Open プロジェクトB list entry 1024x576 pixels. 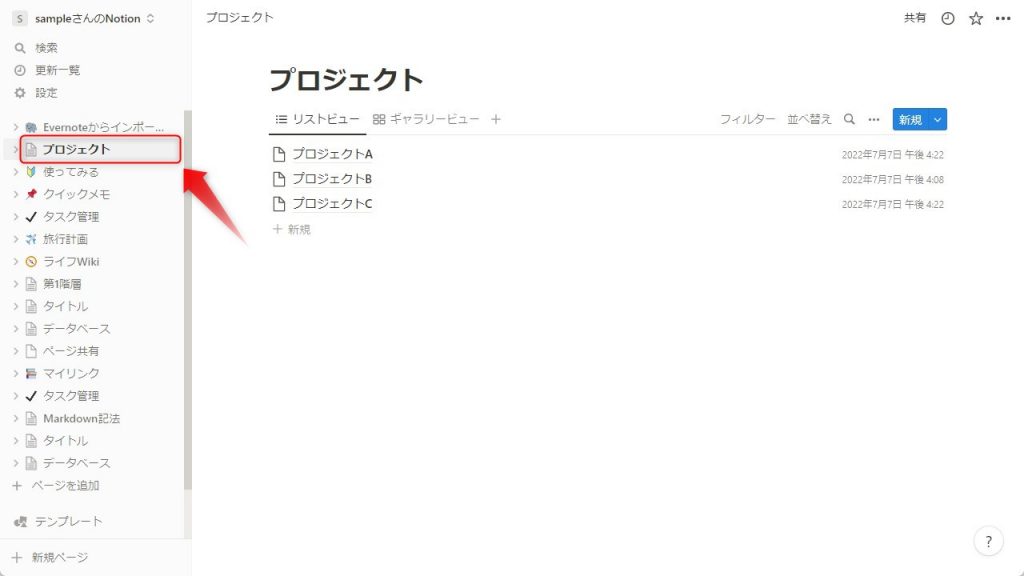coord(332,179)
